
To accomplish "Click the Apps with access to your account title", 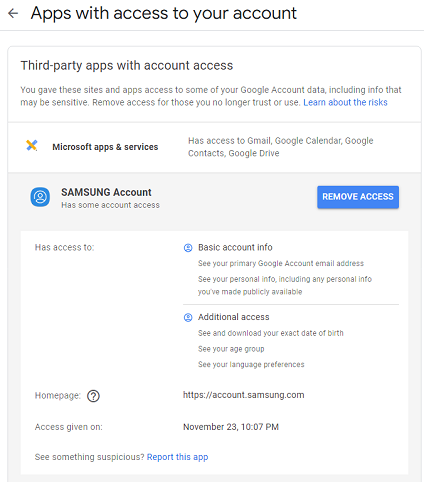I will click(164, 13).
